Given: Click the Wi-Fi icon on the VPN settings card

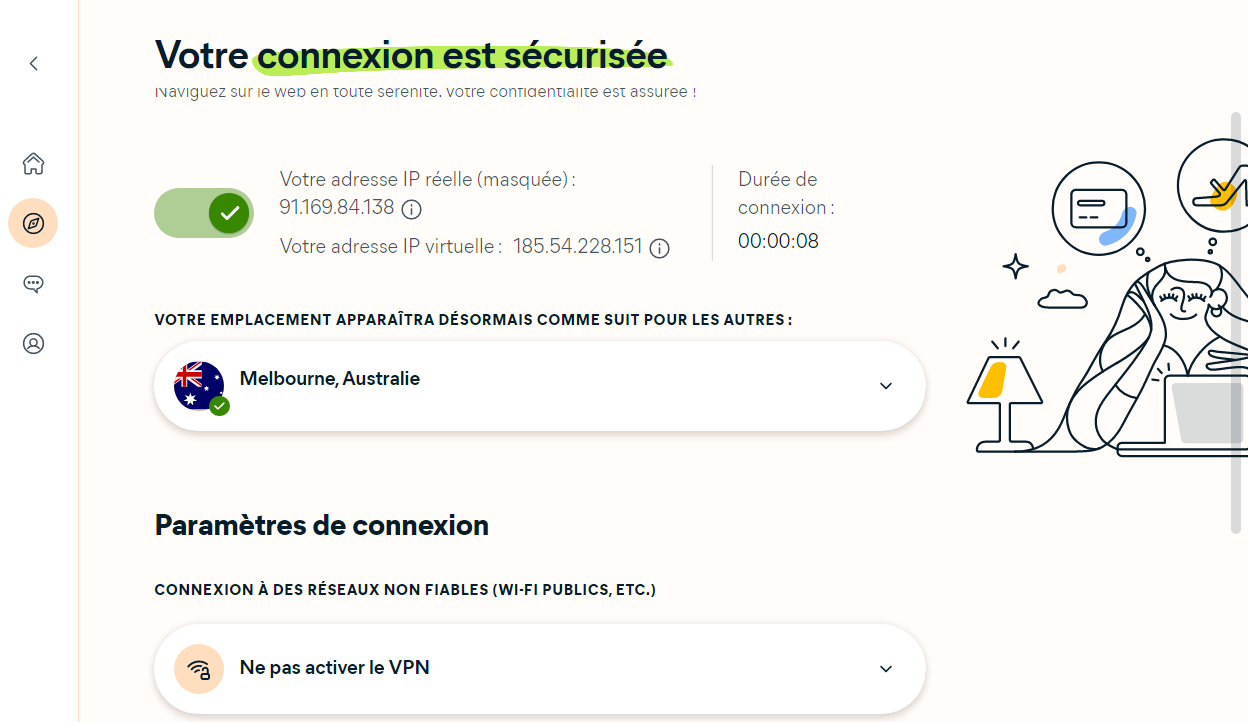Looking at the screenshot, I should (x=199, y=668).
